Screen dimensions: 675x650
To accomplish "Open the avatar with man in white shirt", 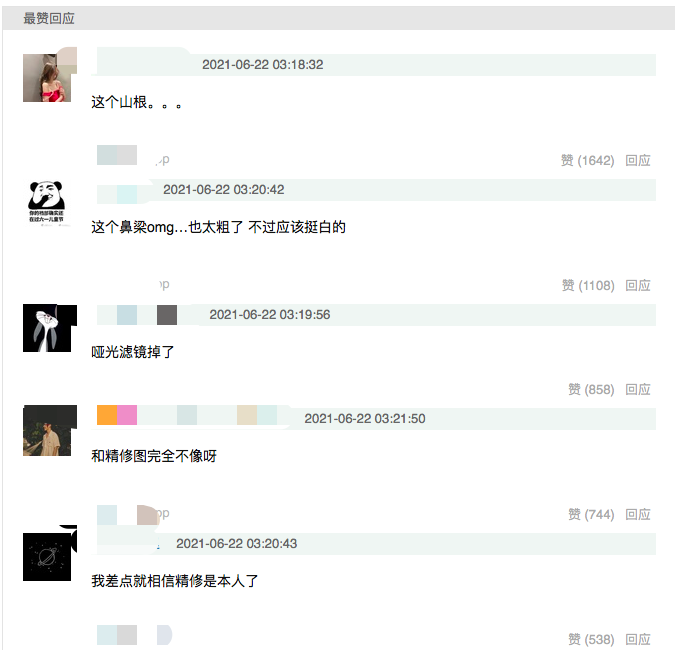I will point(47,430).
